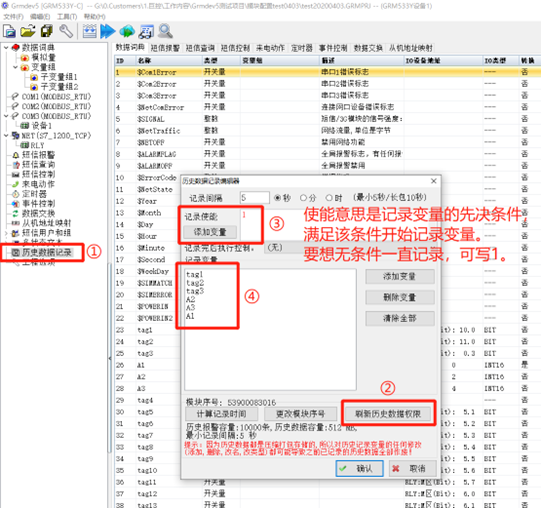541x508 pixels.
Task: Select the 分 radio button
Action: coord(303,198)
